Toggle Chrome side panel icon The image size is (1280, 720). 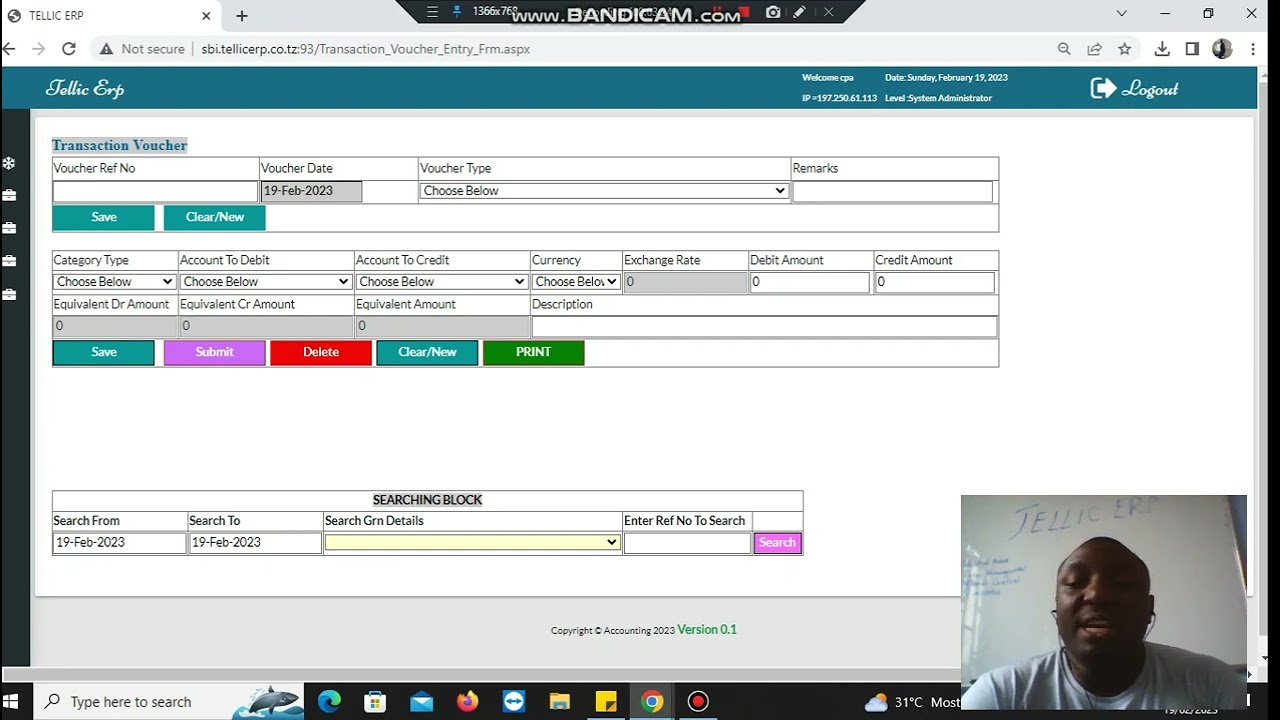[x=1192, y=49]
